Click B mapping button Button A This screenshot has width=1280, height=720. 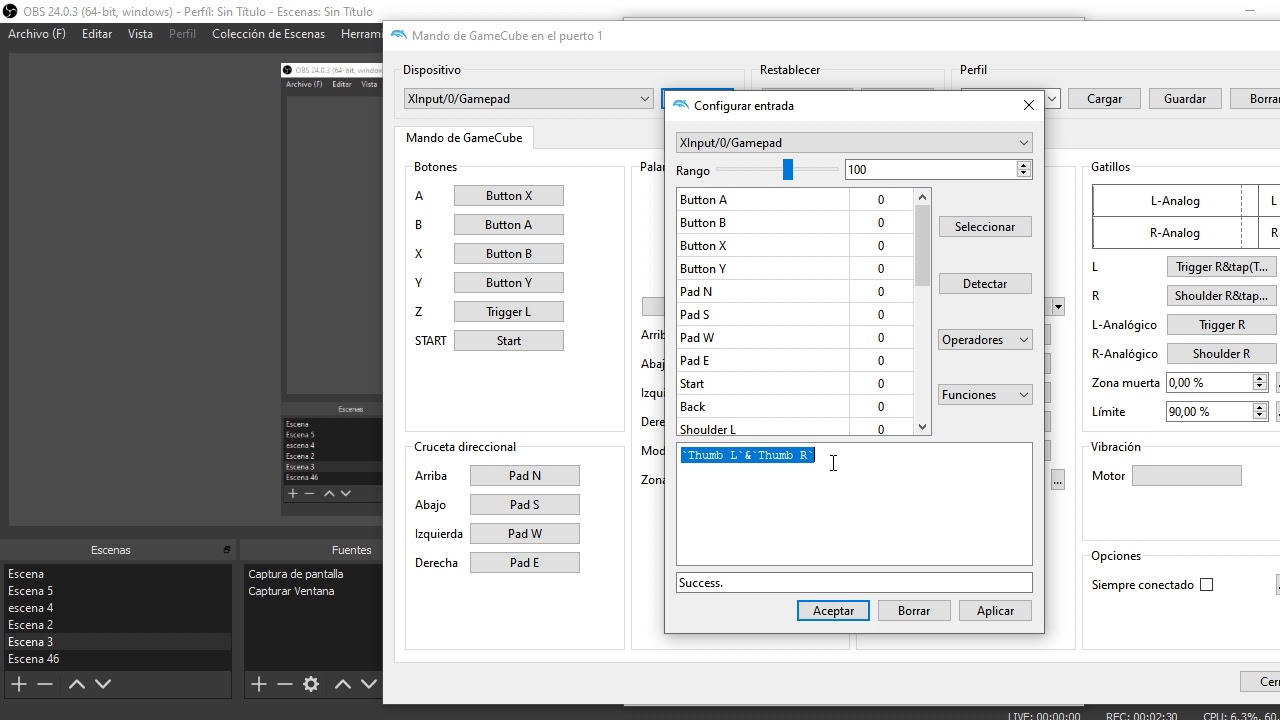509,225
